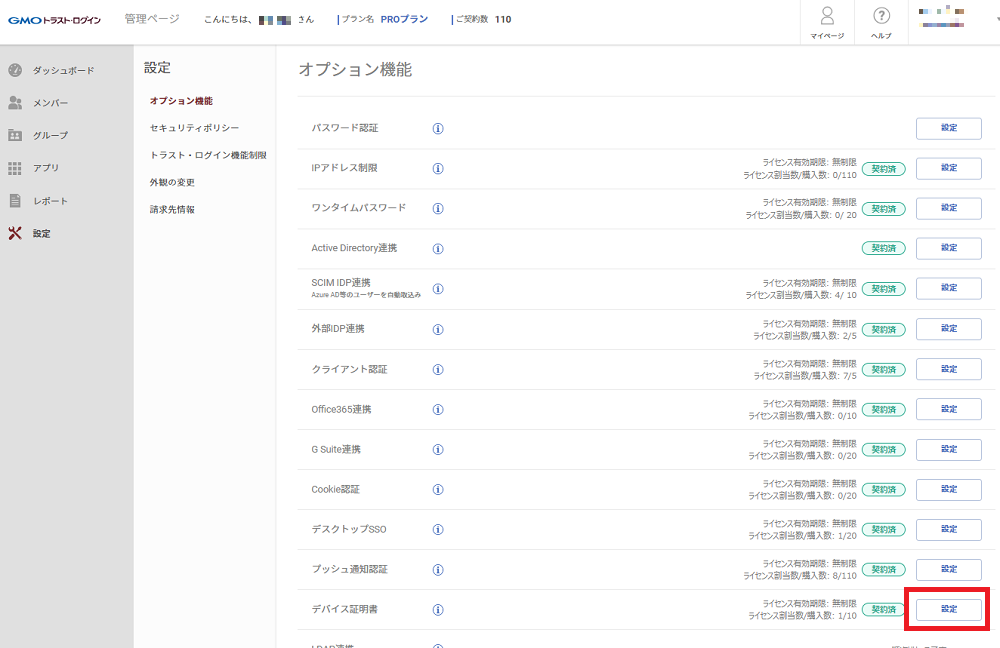Click the Apps grid icon in sidebar
This screenshot has height=648, width=1000.
(15, 168)
